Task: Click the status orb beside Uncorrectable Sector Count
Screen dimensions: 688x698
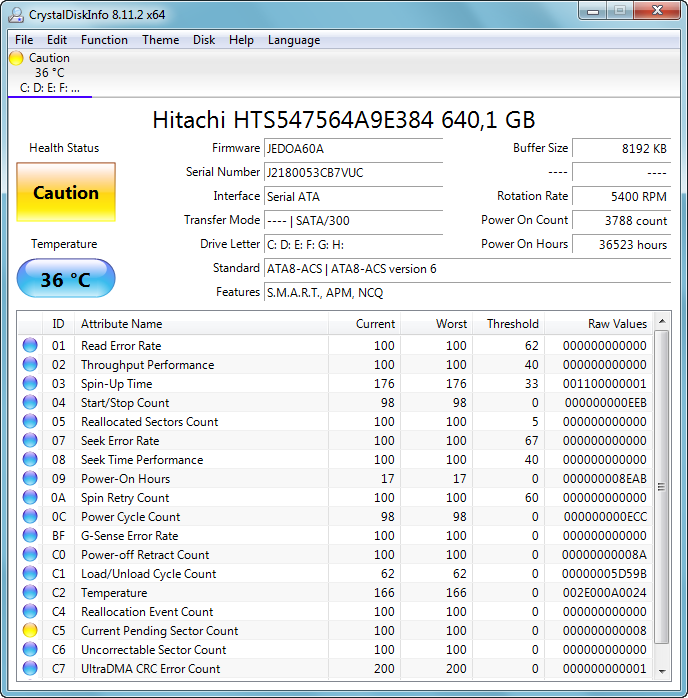Action: [30, 649]
